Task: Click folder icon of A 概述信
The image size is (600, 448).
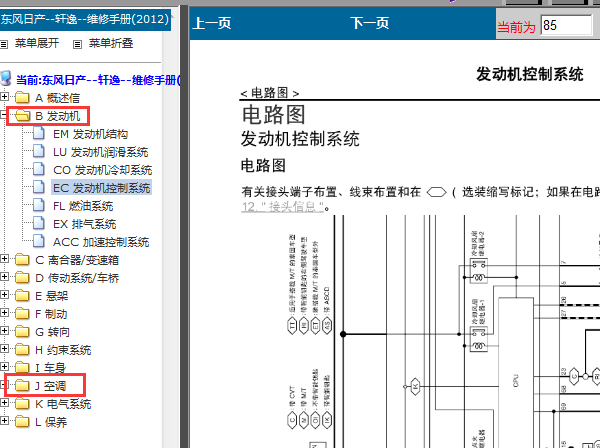Action: [x=22, y=98]
